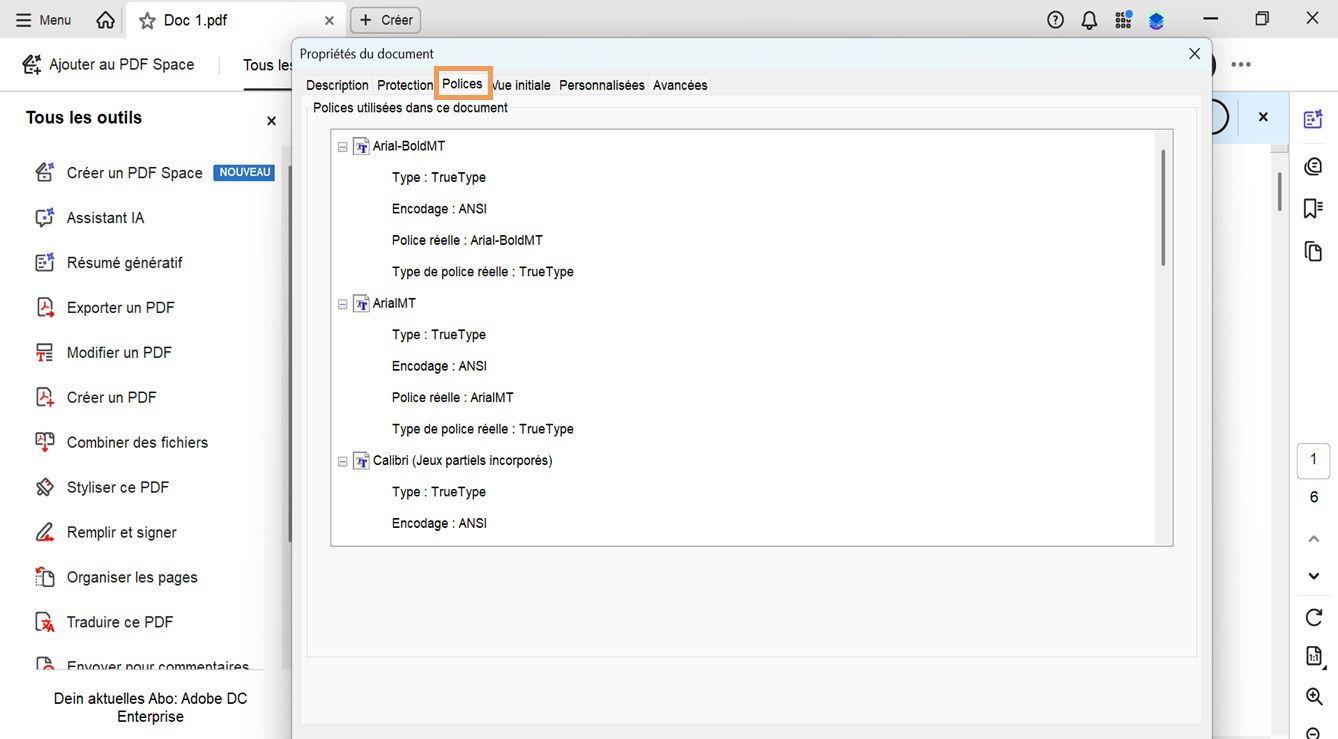
Task: Click the Créer button
Action: 386,20
